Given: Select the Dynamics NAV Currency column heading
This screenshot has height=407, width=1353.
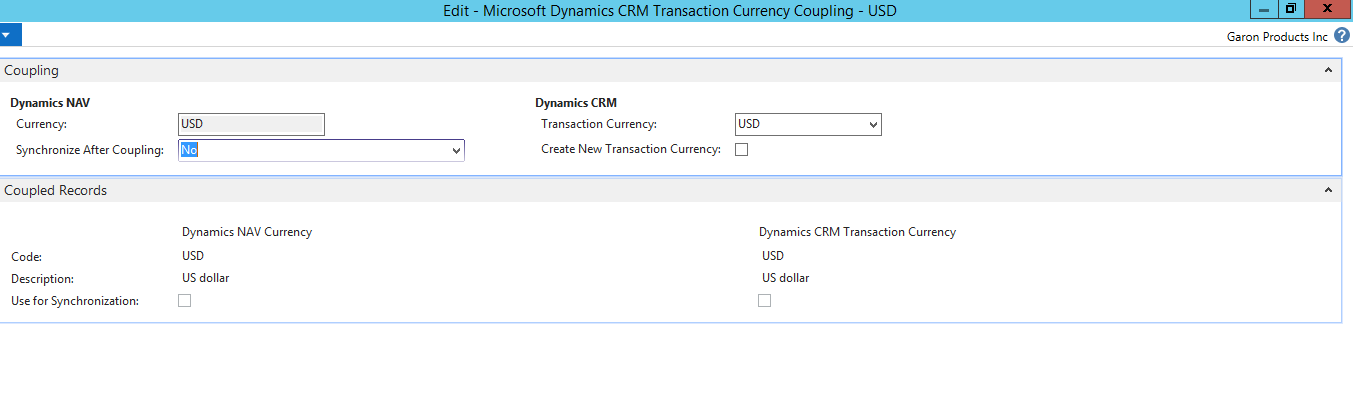Looking at the screenshot, I should click(247, 232).
